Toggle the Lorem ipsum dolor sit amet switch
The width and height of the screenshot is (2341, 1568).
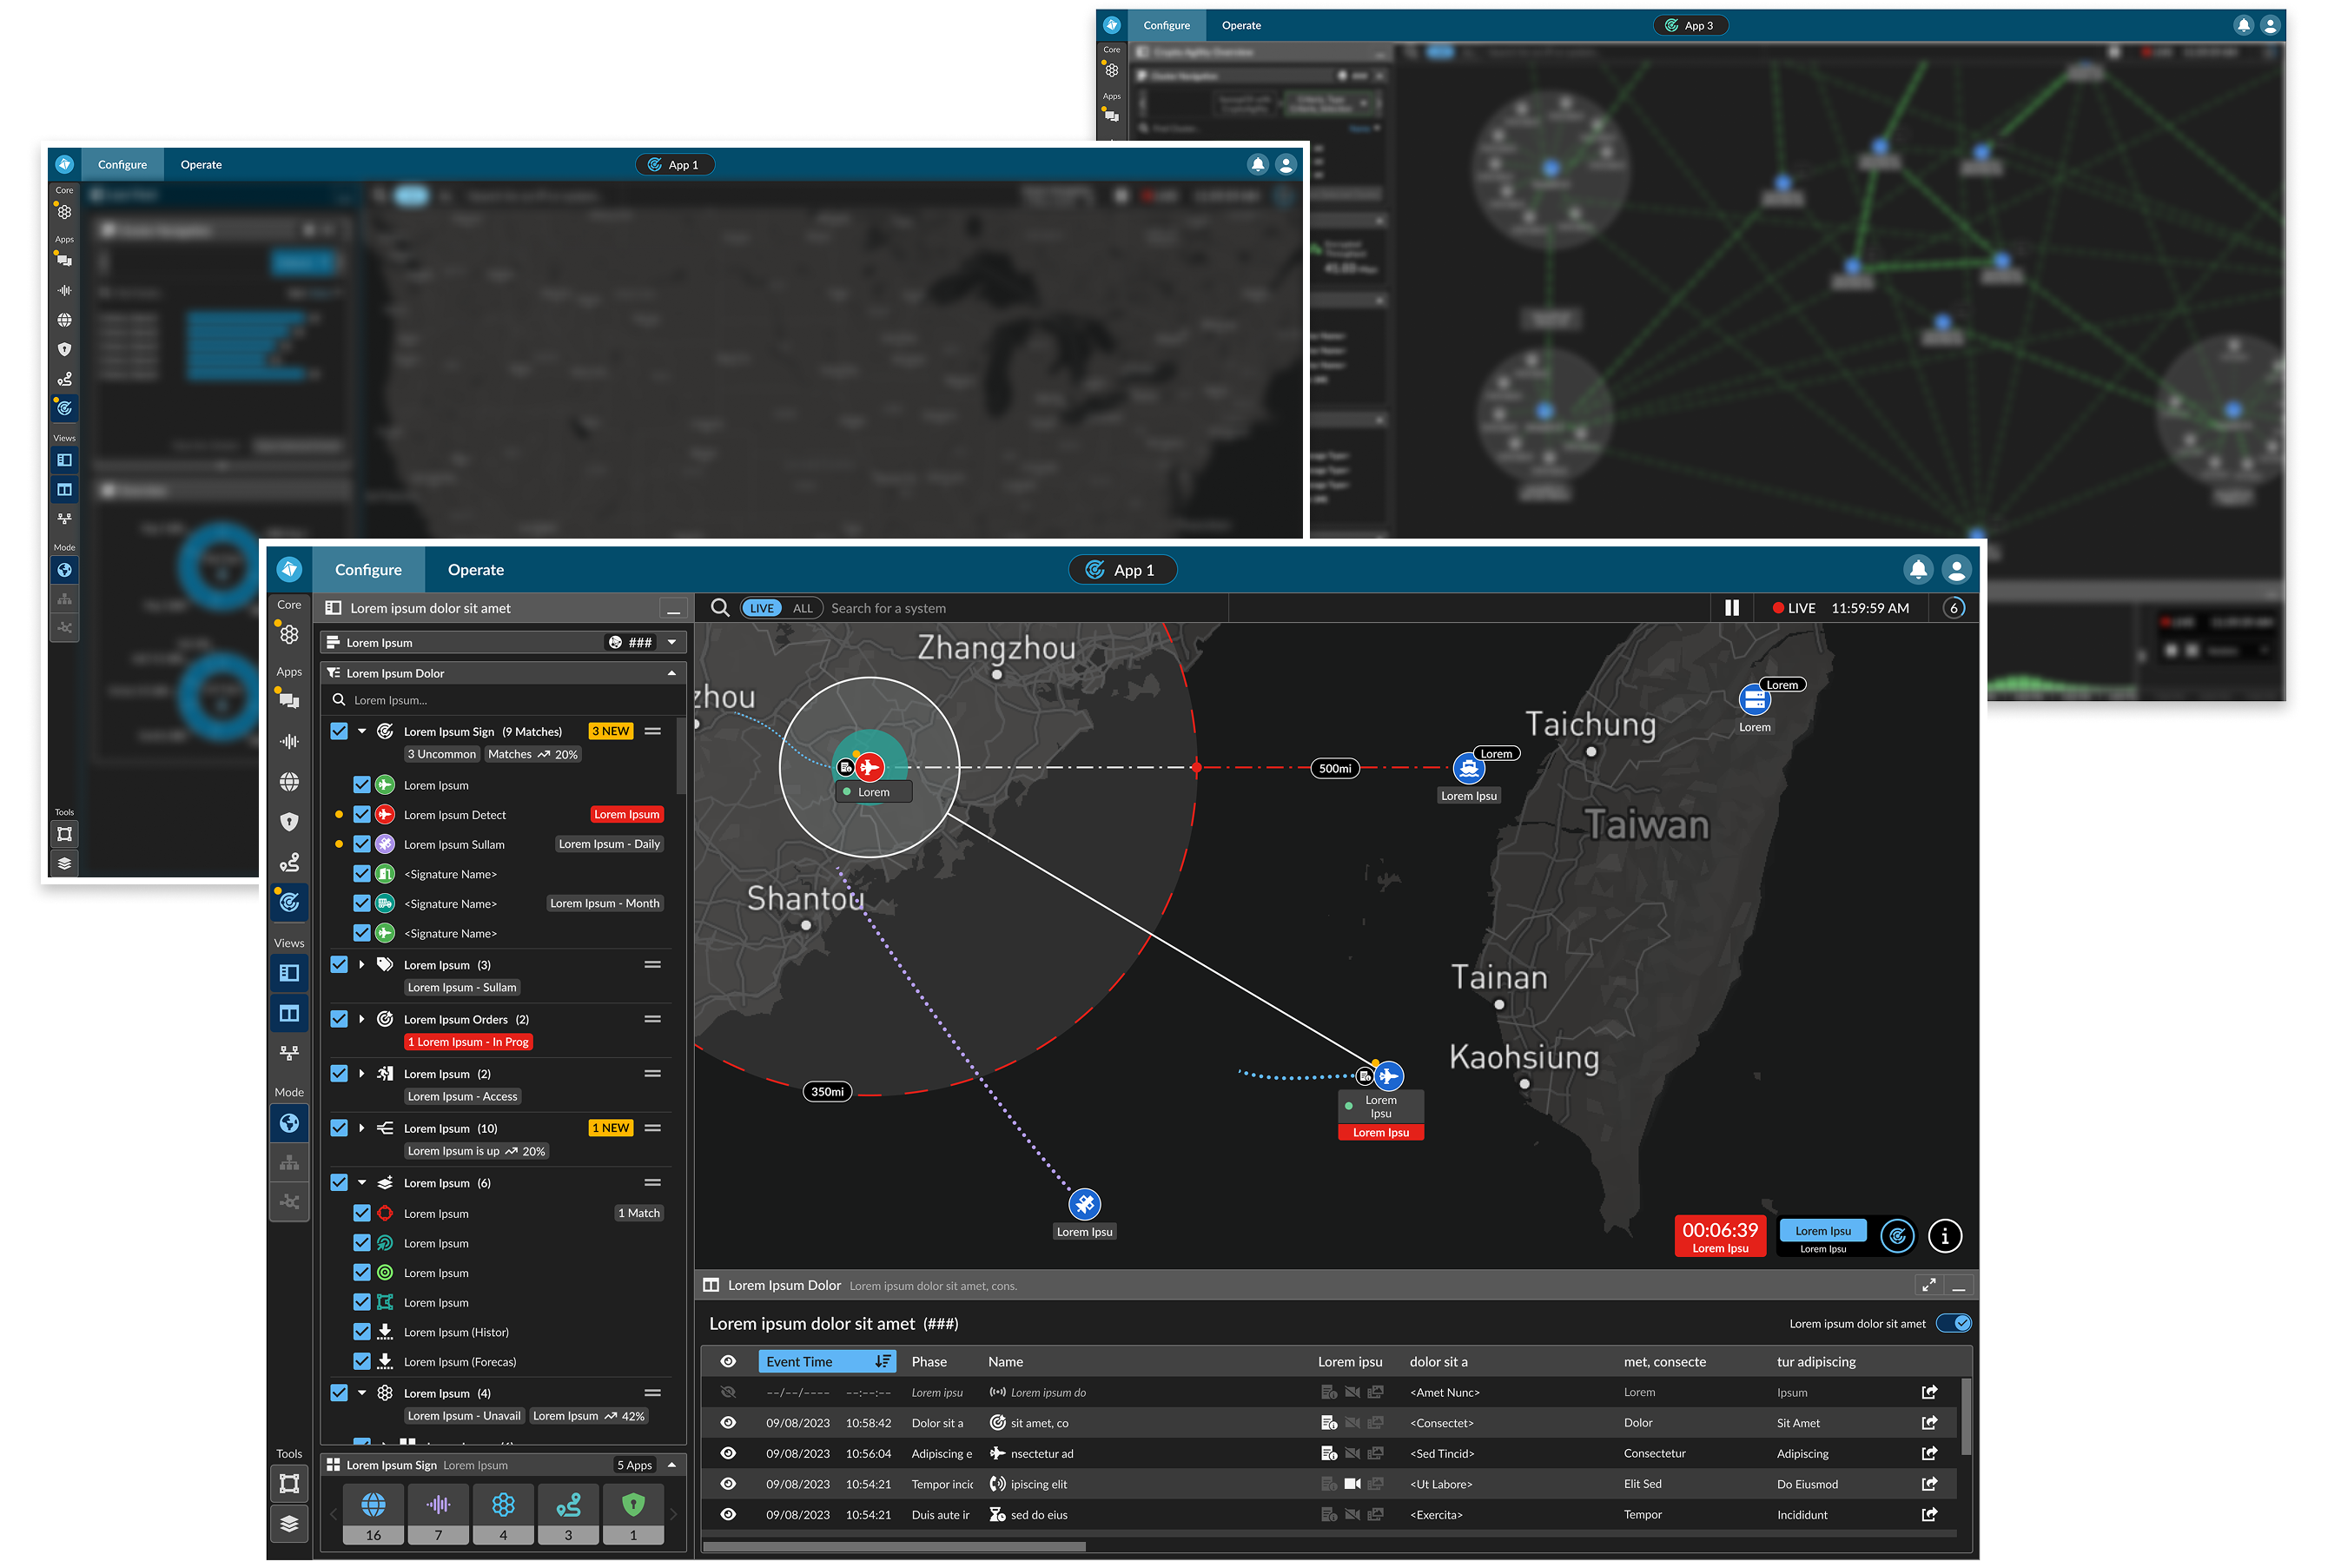(1953, 1323)
